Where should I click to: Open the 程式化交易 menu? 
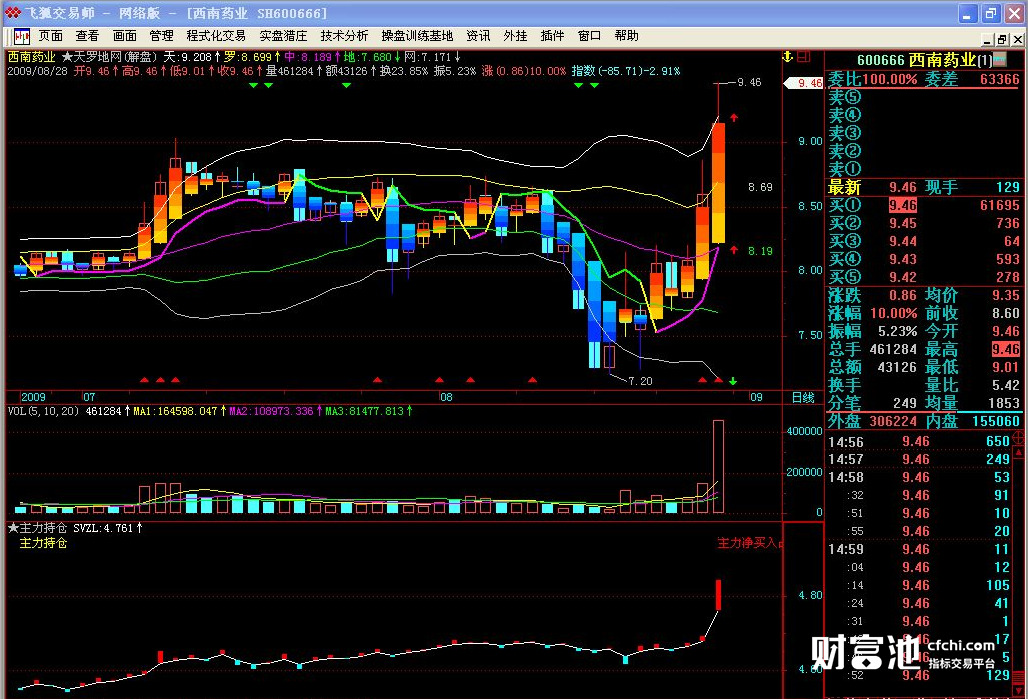pyautogui.click(x=216, y=36)
